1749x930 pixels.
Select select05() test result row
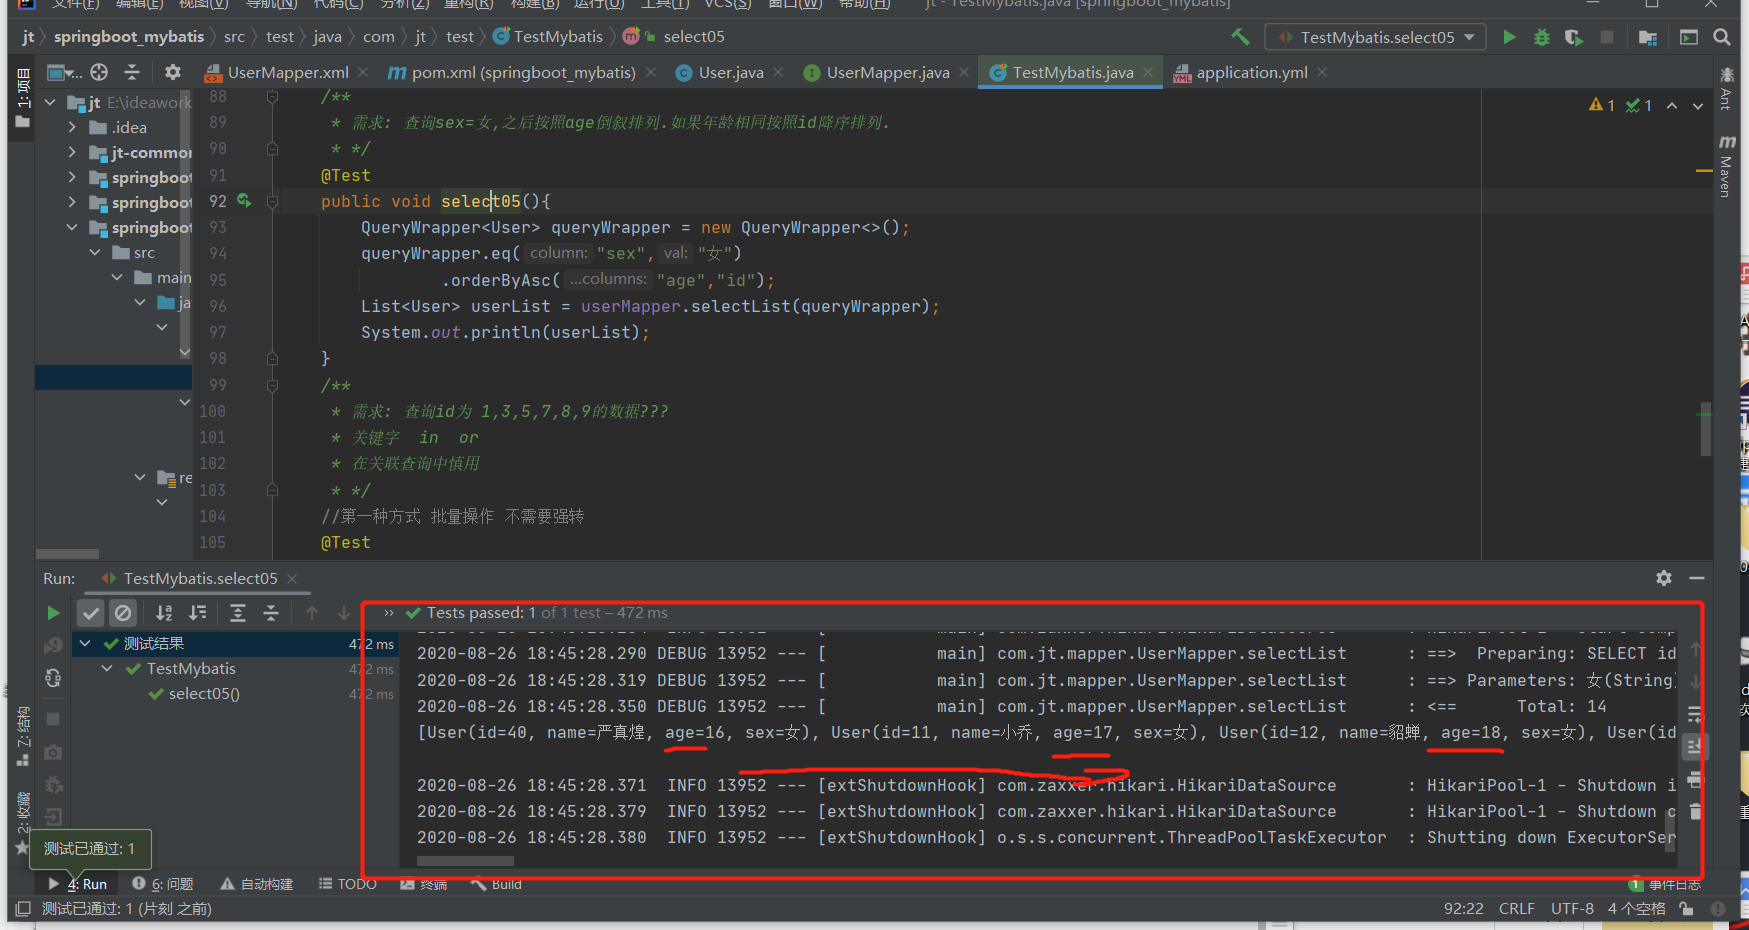click(x=236, y=694)
